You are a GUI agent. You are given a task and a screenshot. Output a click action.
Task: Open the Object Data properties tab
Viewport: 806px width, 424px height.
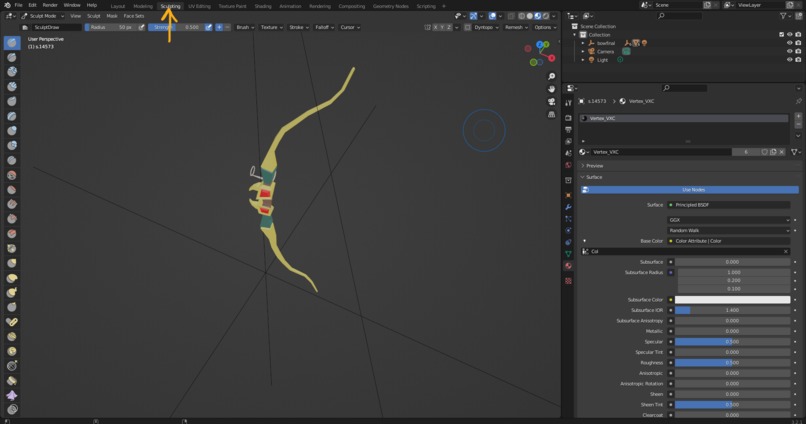tap(568, 254)
